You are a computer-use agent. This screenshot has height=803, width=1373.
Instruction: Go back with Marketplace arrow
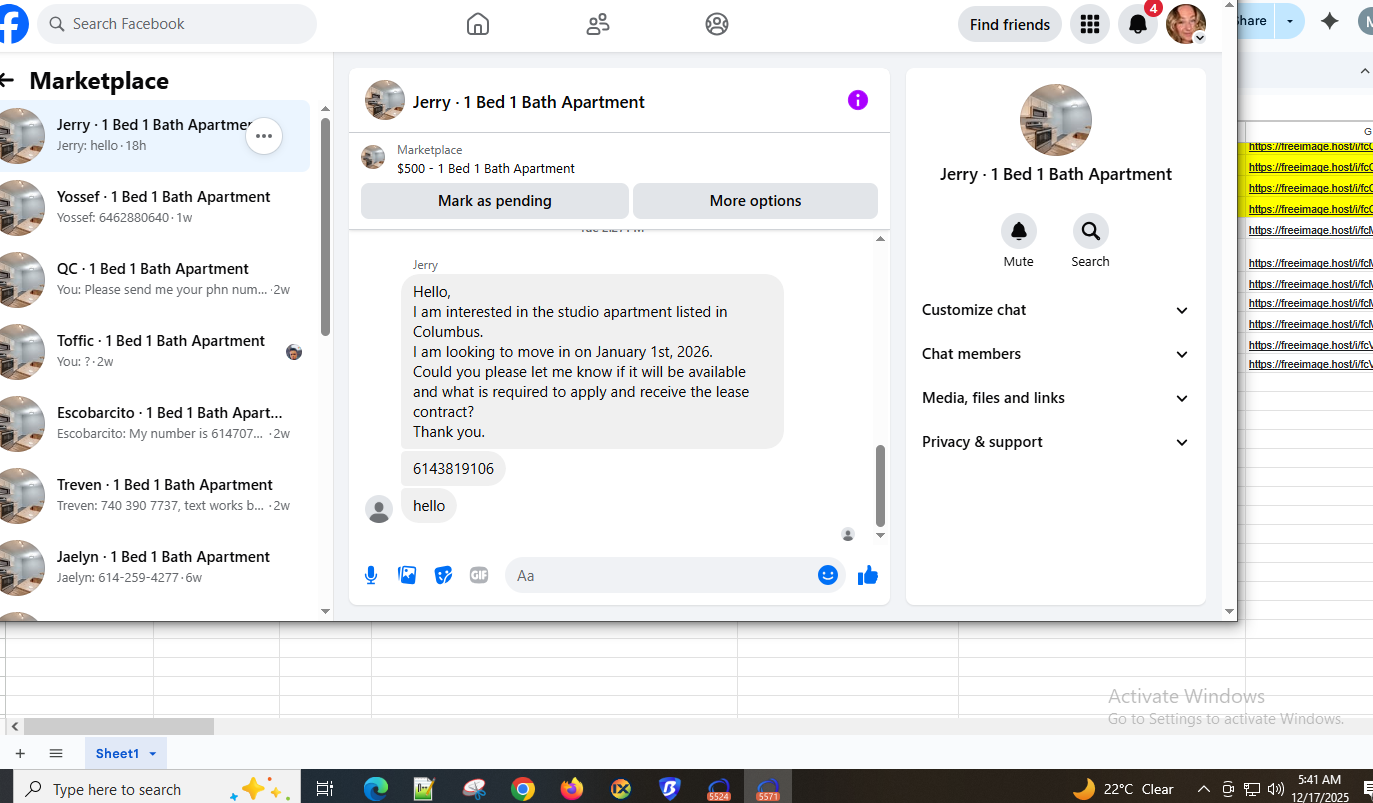pyautogui.click(x=8, y=81)
